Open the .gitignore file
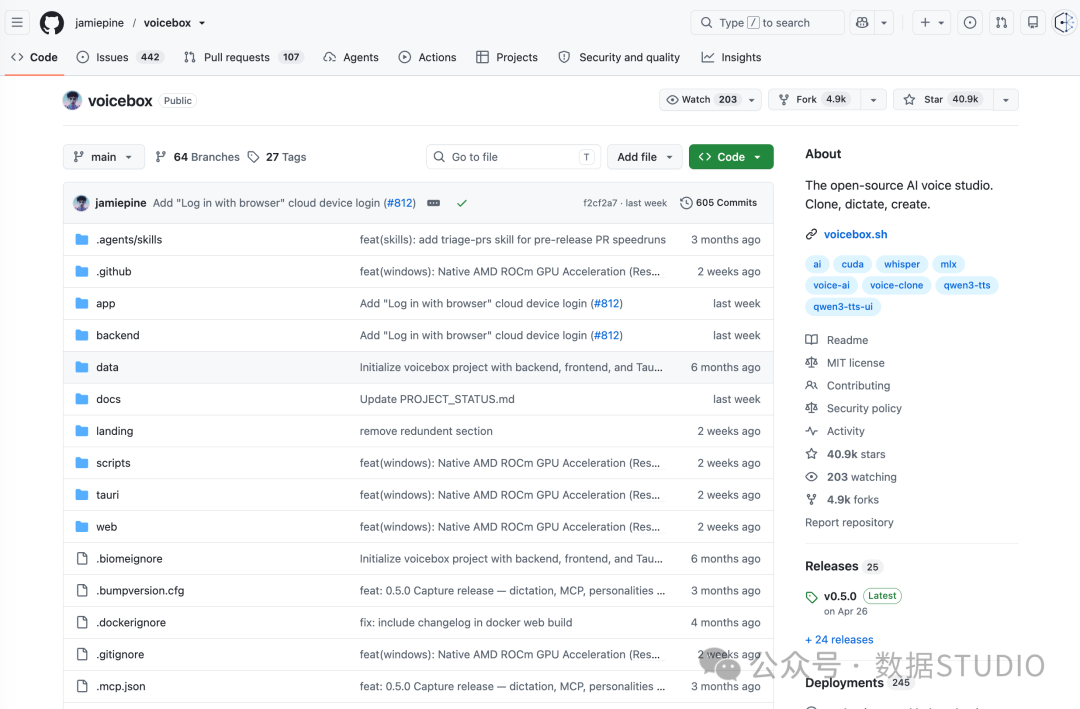The width and height of the screenshot is (1080, 709). tap(121, 655)
